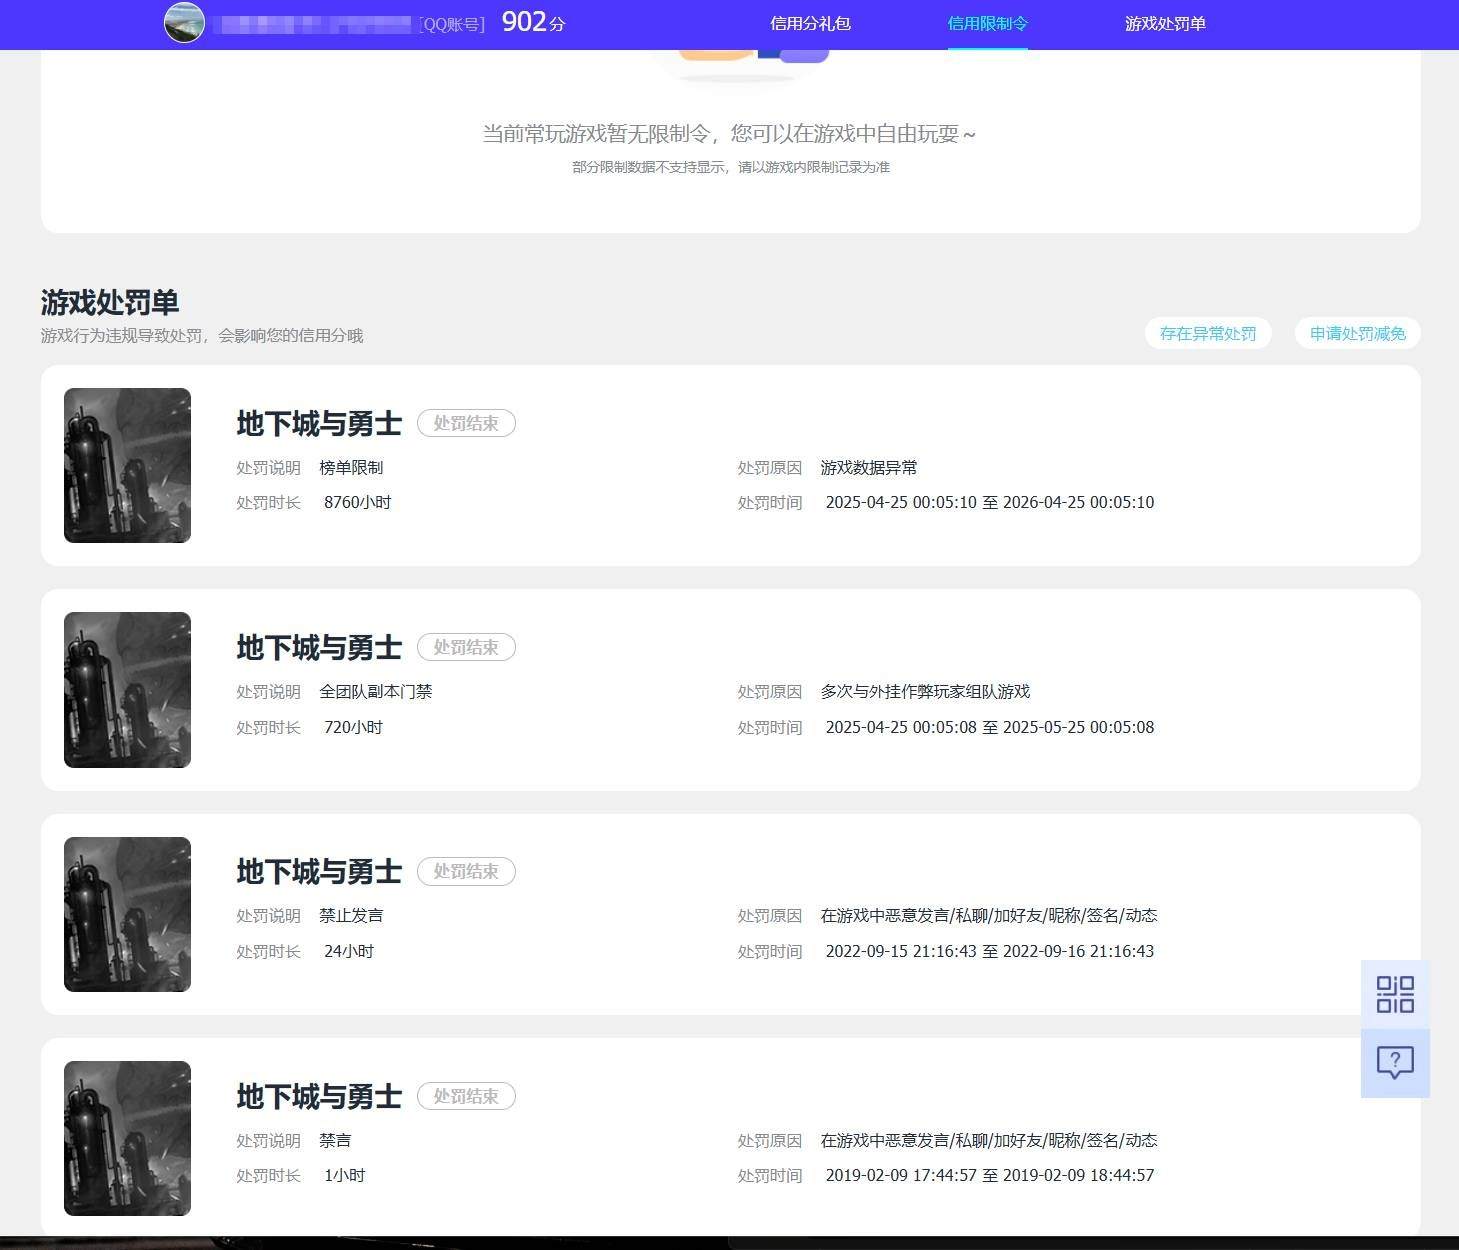Select the 8760小时 penalty duration
The image size is (1459, 1250).
coord(357,502)
